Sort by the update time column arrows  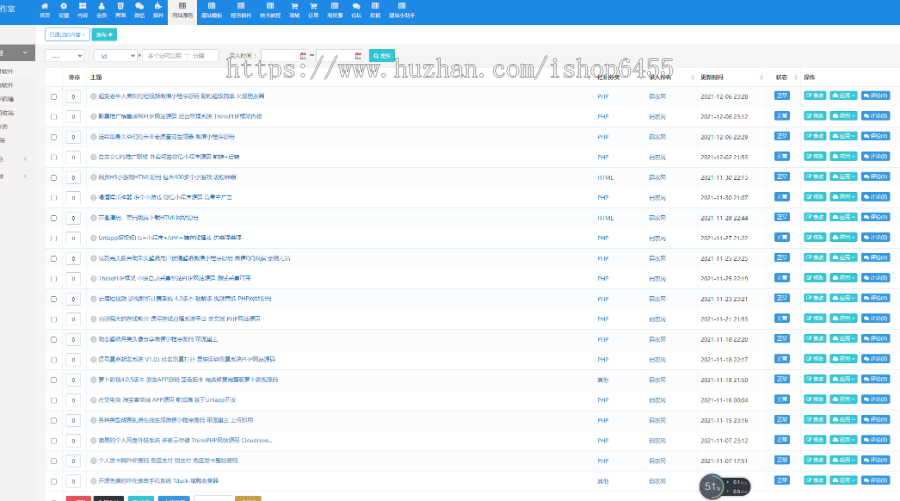point(761,77)
